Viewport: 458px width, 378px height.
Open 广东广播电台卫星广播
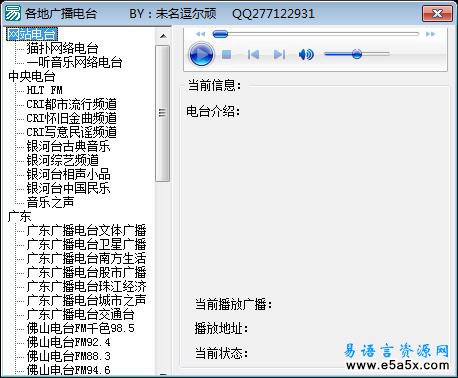(x=86, y=244)
